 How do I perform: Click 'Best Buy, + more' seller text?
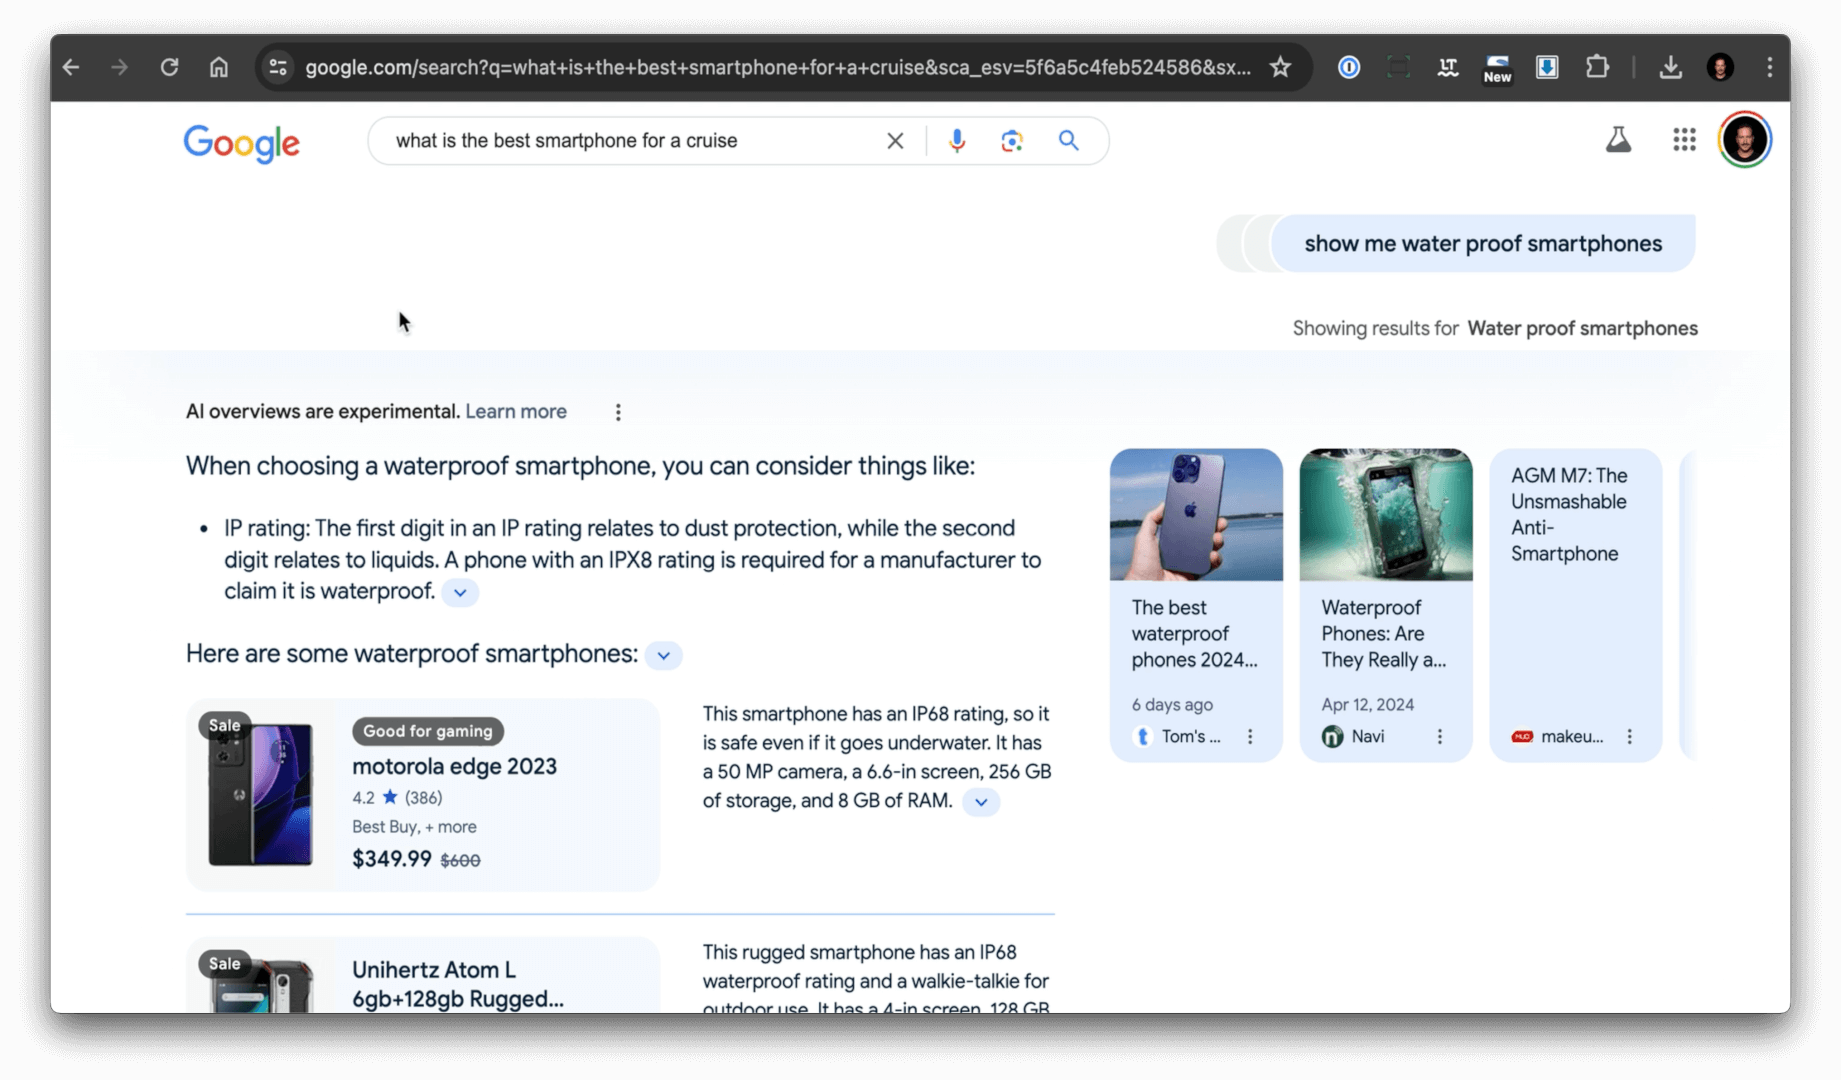tap(414, 827)
